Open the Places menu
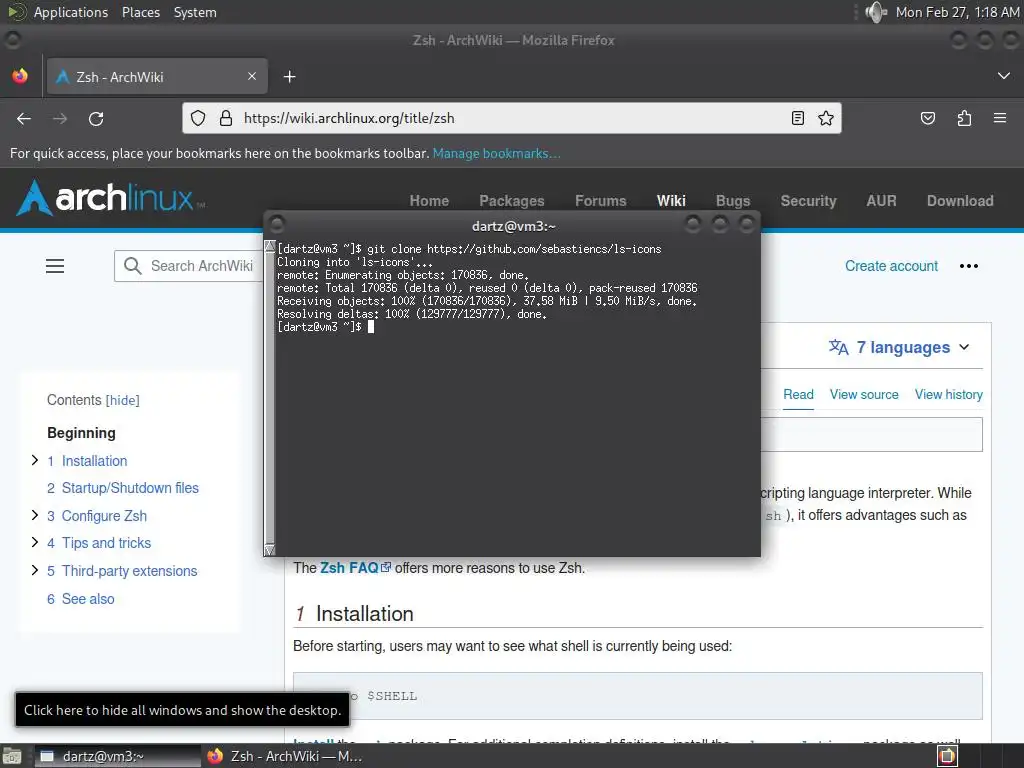The height and width of the screenshot is (768, 1024). pos(141,12)
